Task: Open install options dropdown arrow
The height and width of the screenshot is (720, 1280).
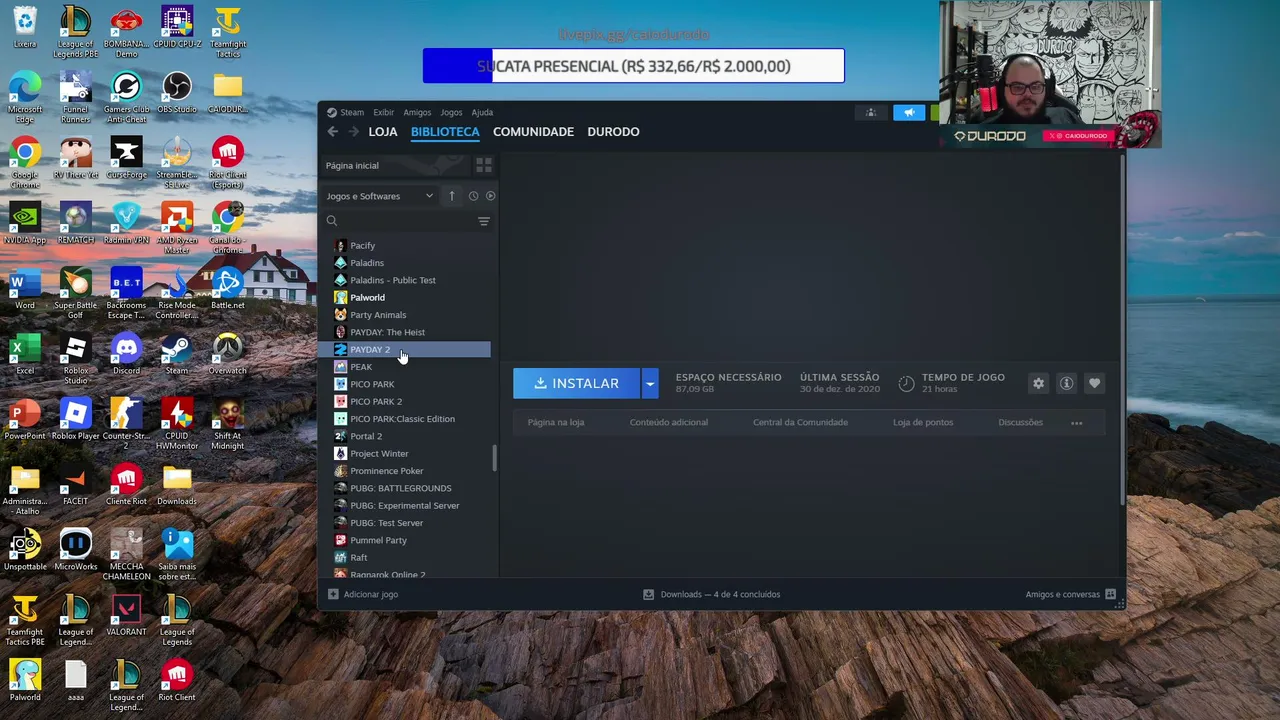Action: 650,384
